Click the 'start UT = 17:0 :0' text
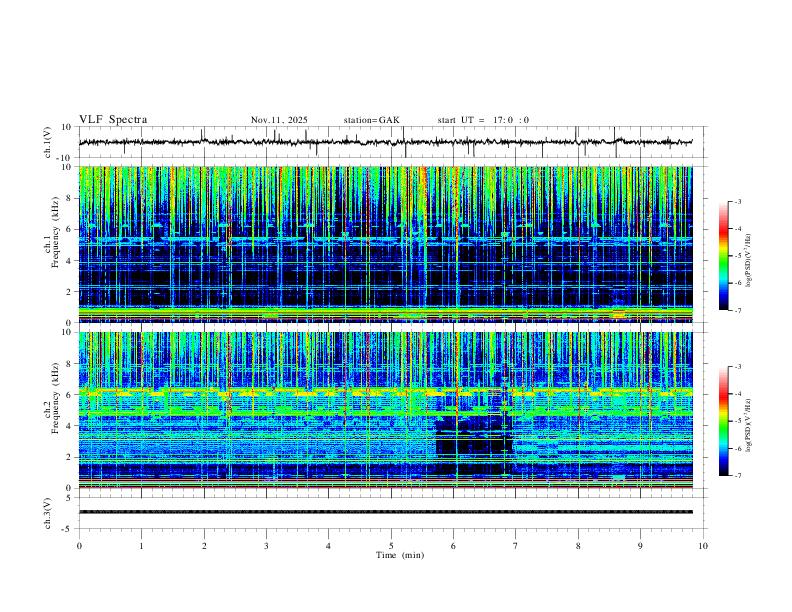This screenshot has width=792, height=612. (x=483, y=120)
